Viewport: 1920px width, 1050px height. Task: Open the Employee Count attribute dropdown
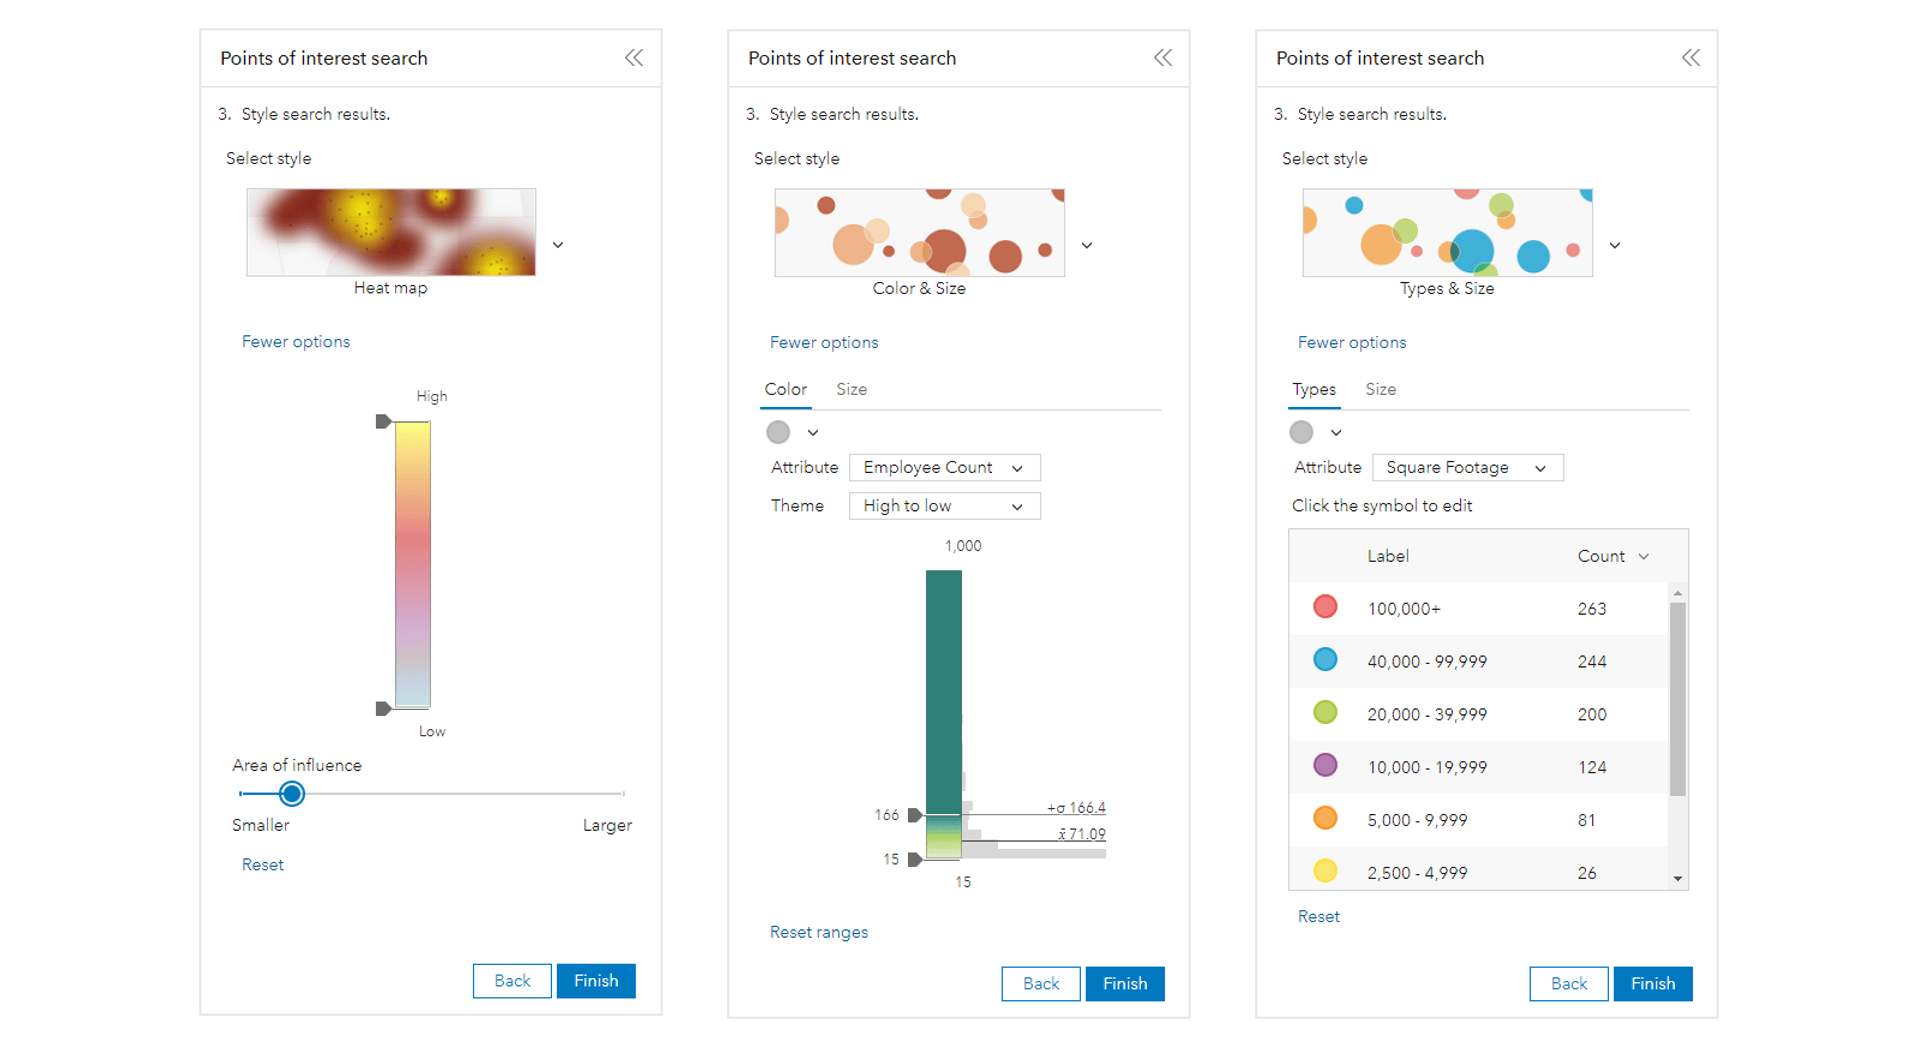click(944, 468)
